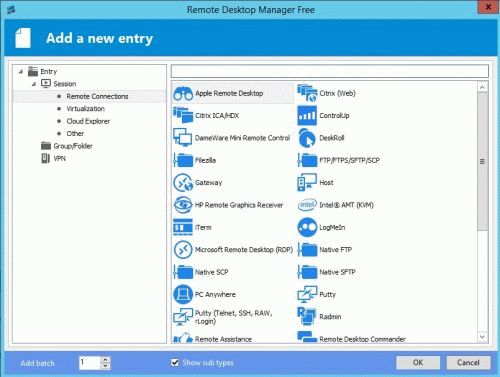The height and width of the screenshot is (377, 500).
Task: Pick the Microsoft Remote Desktop (RDP) icon
Action: [x=183, y=250]
